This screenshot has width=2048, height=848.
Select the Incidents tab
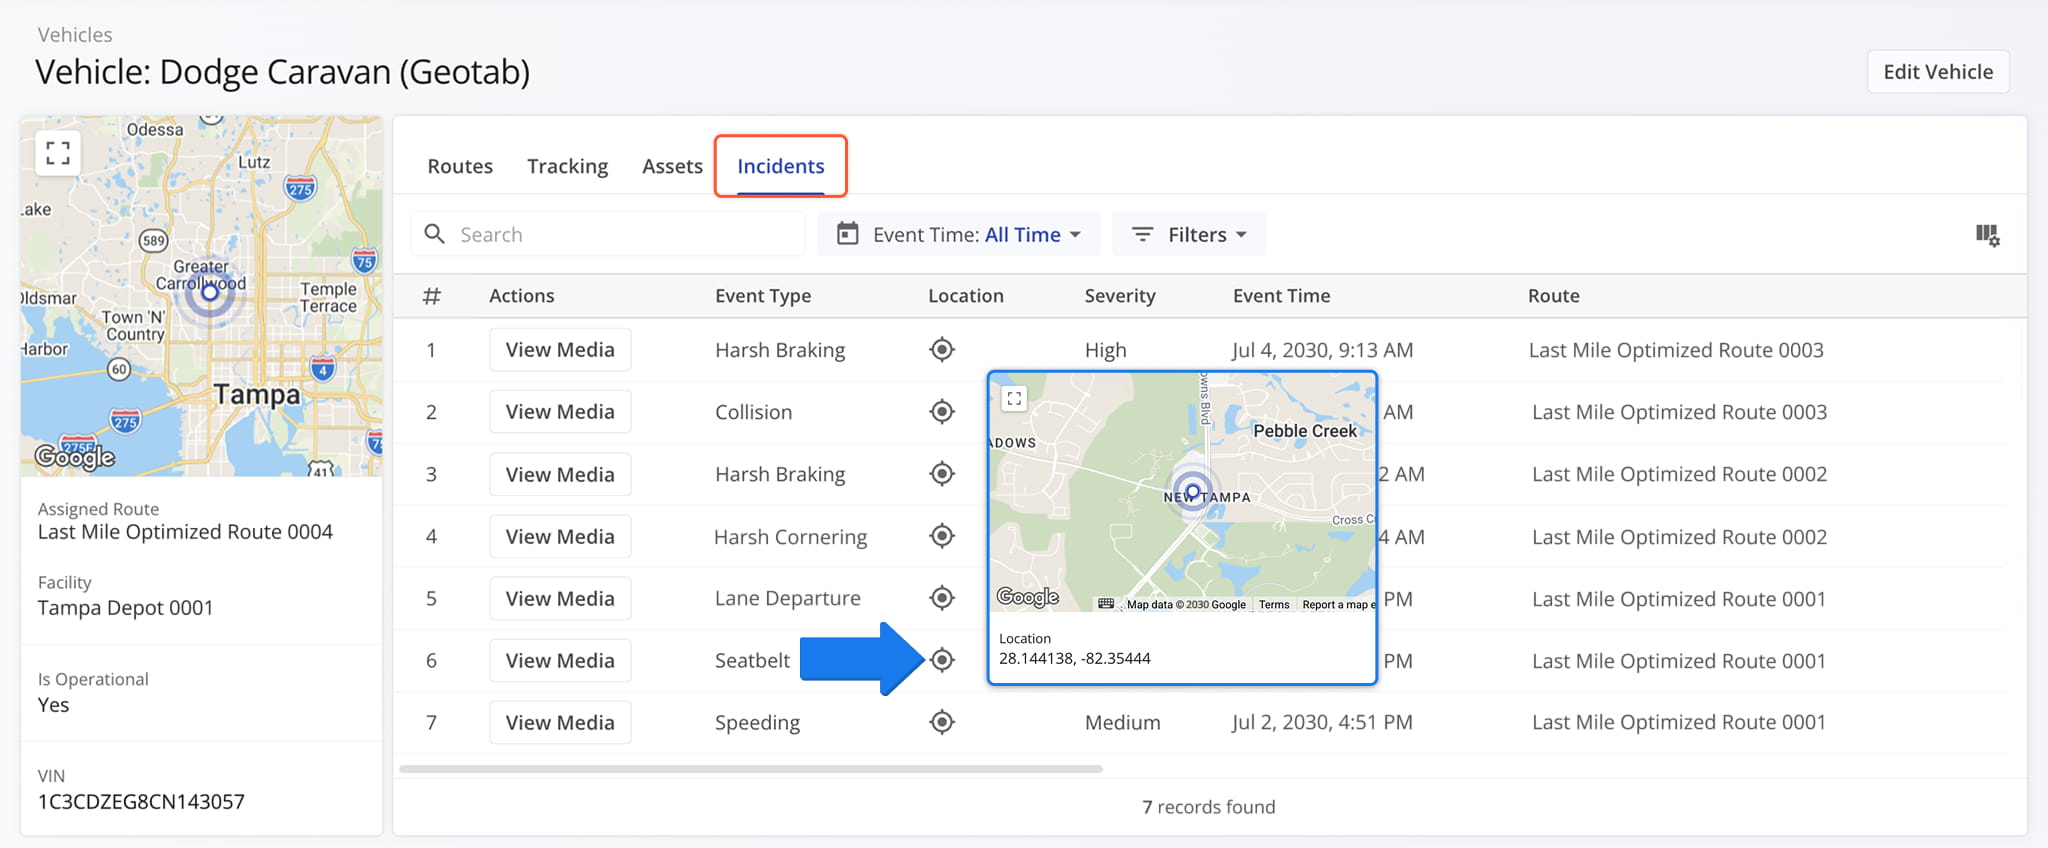[x=781, y=166]
